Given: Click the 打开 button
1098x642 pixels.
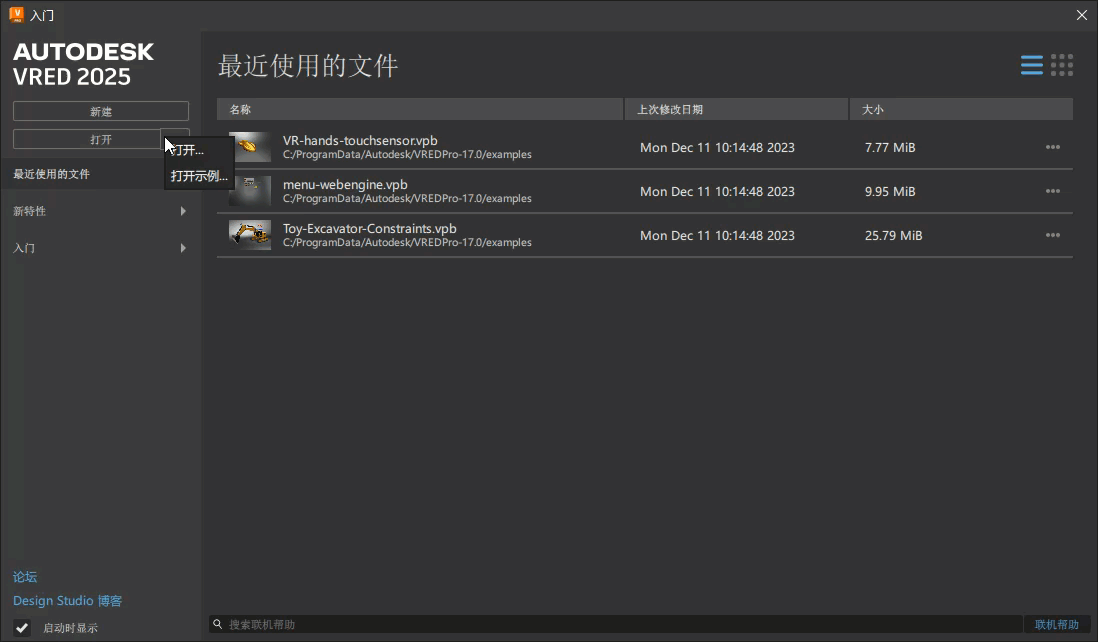Looking at the screenshot, I should (87, 139).
